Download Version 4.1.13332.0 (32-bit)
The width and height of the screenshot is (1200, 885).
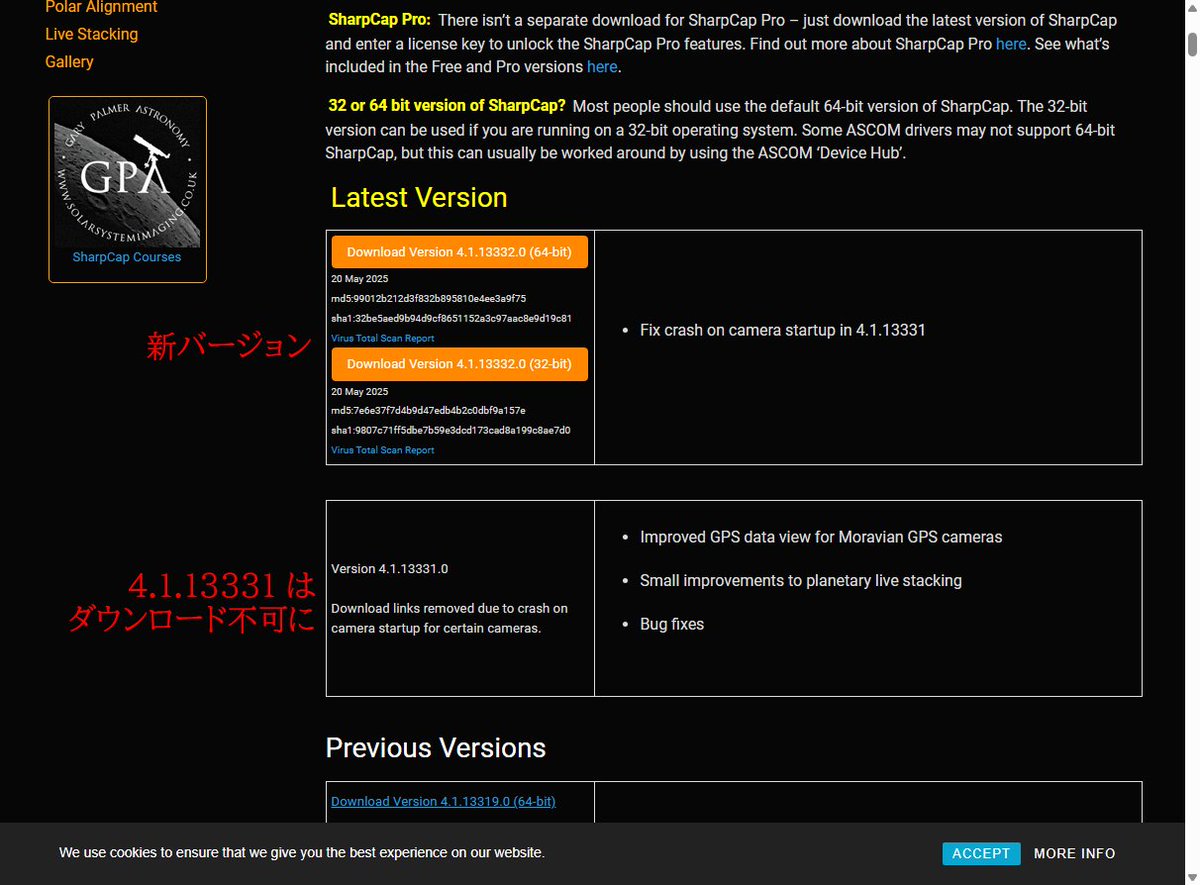click(x=459, y=364)
